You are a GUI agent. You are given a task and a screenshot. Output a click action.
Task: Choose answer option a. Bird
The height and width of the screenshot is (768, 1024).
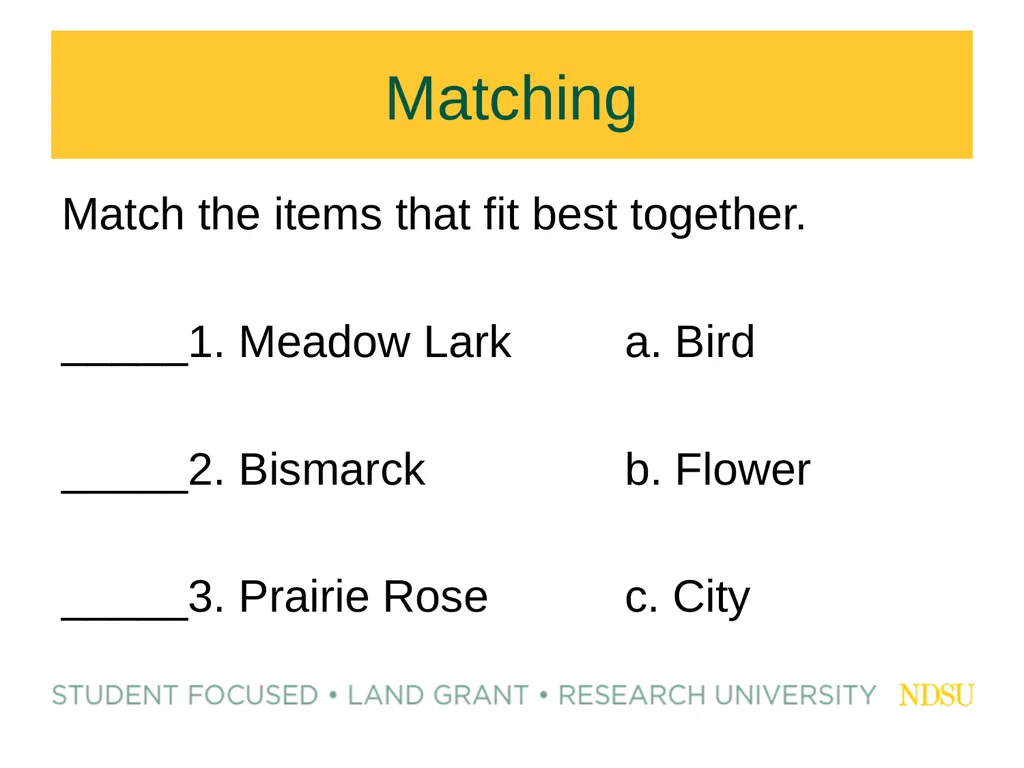(x=690, y=342)
